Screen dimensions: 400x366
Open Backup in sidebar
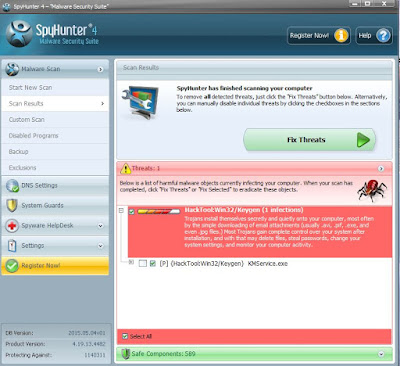[55, 152]
